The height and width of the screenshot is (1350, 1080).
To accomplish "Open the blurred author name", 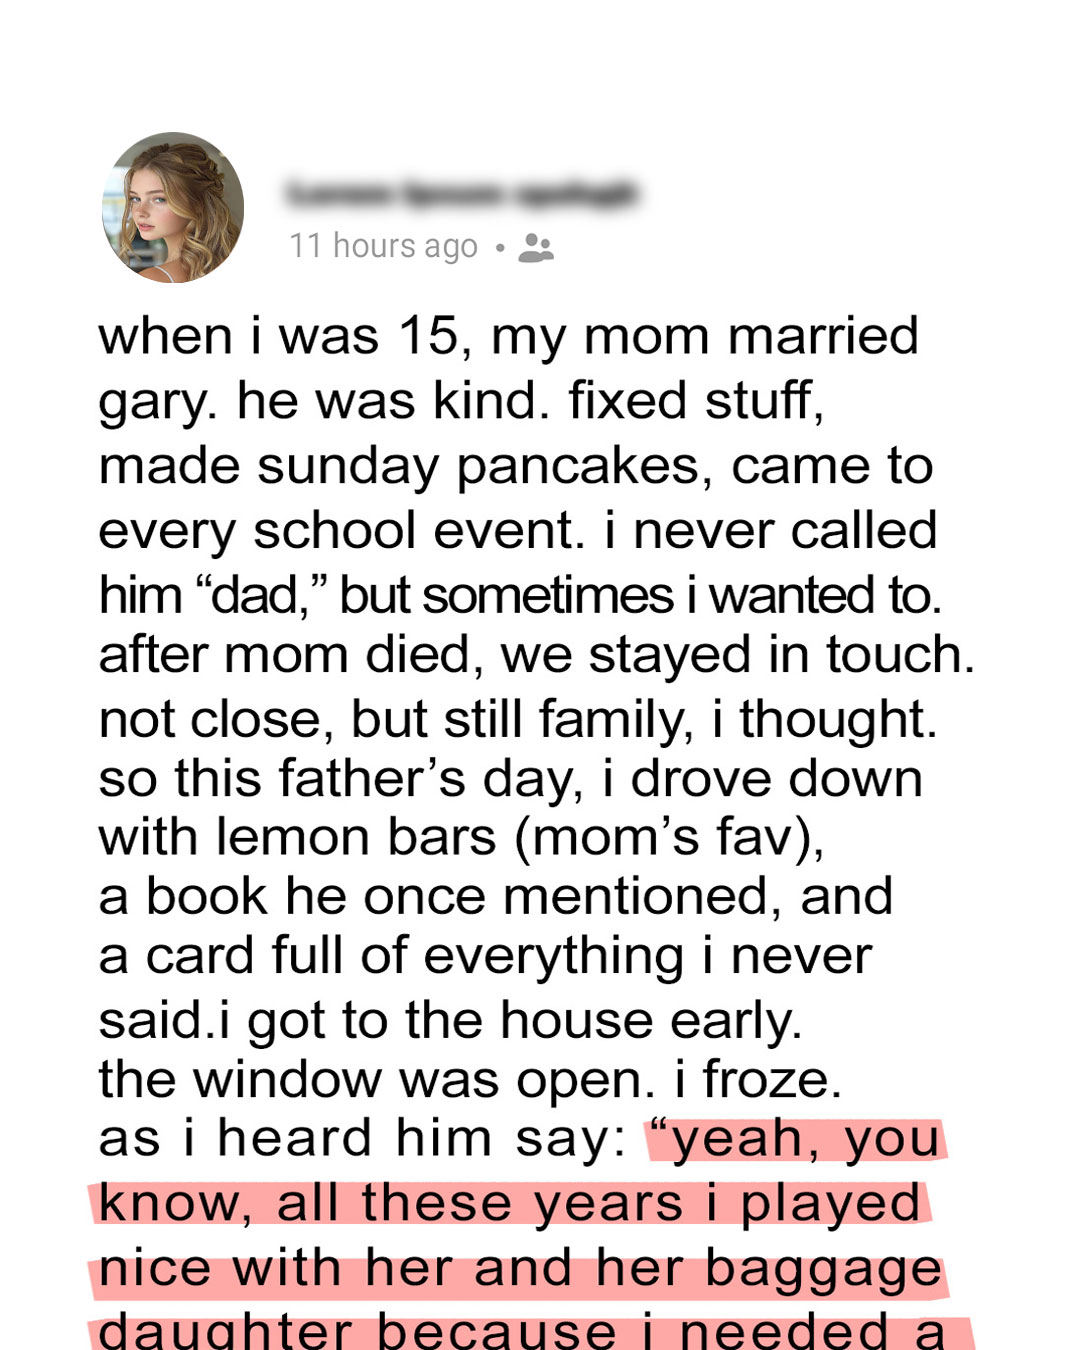I will click(462, 193).
